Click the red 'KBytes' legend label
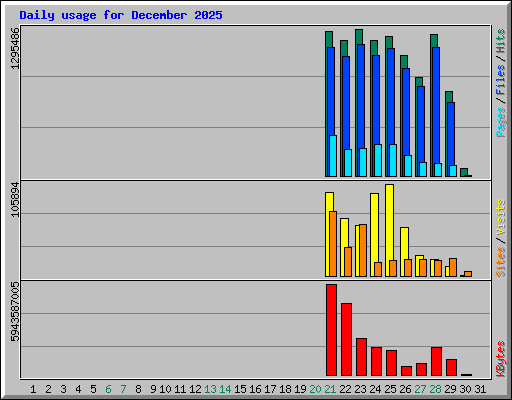This screenshot has height=400, width=512. coord(501,359)
